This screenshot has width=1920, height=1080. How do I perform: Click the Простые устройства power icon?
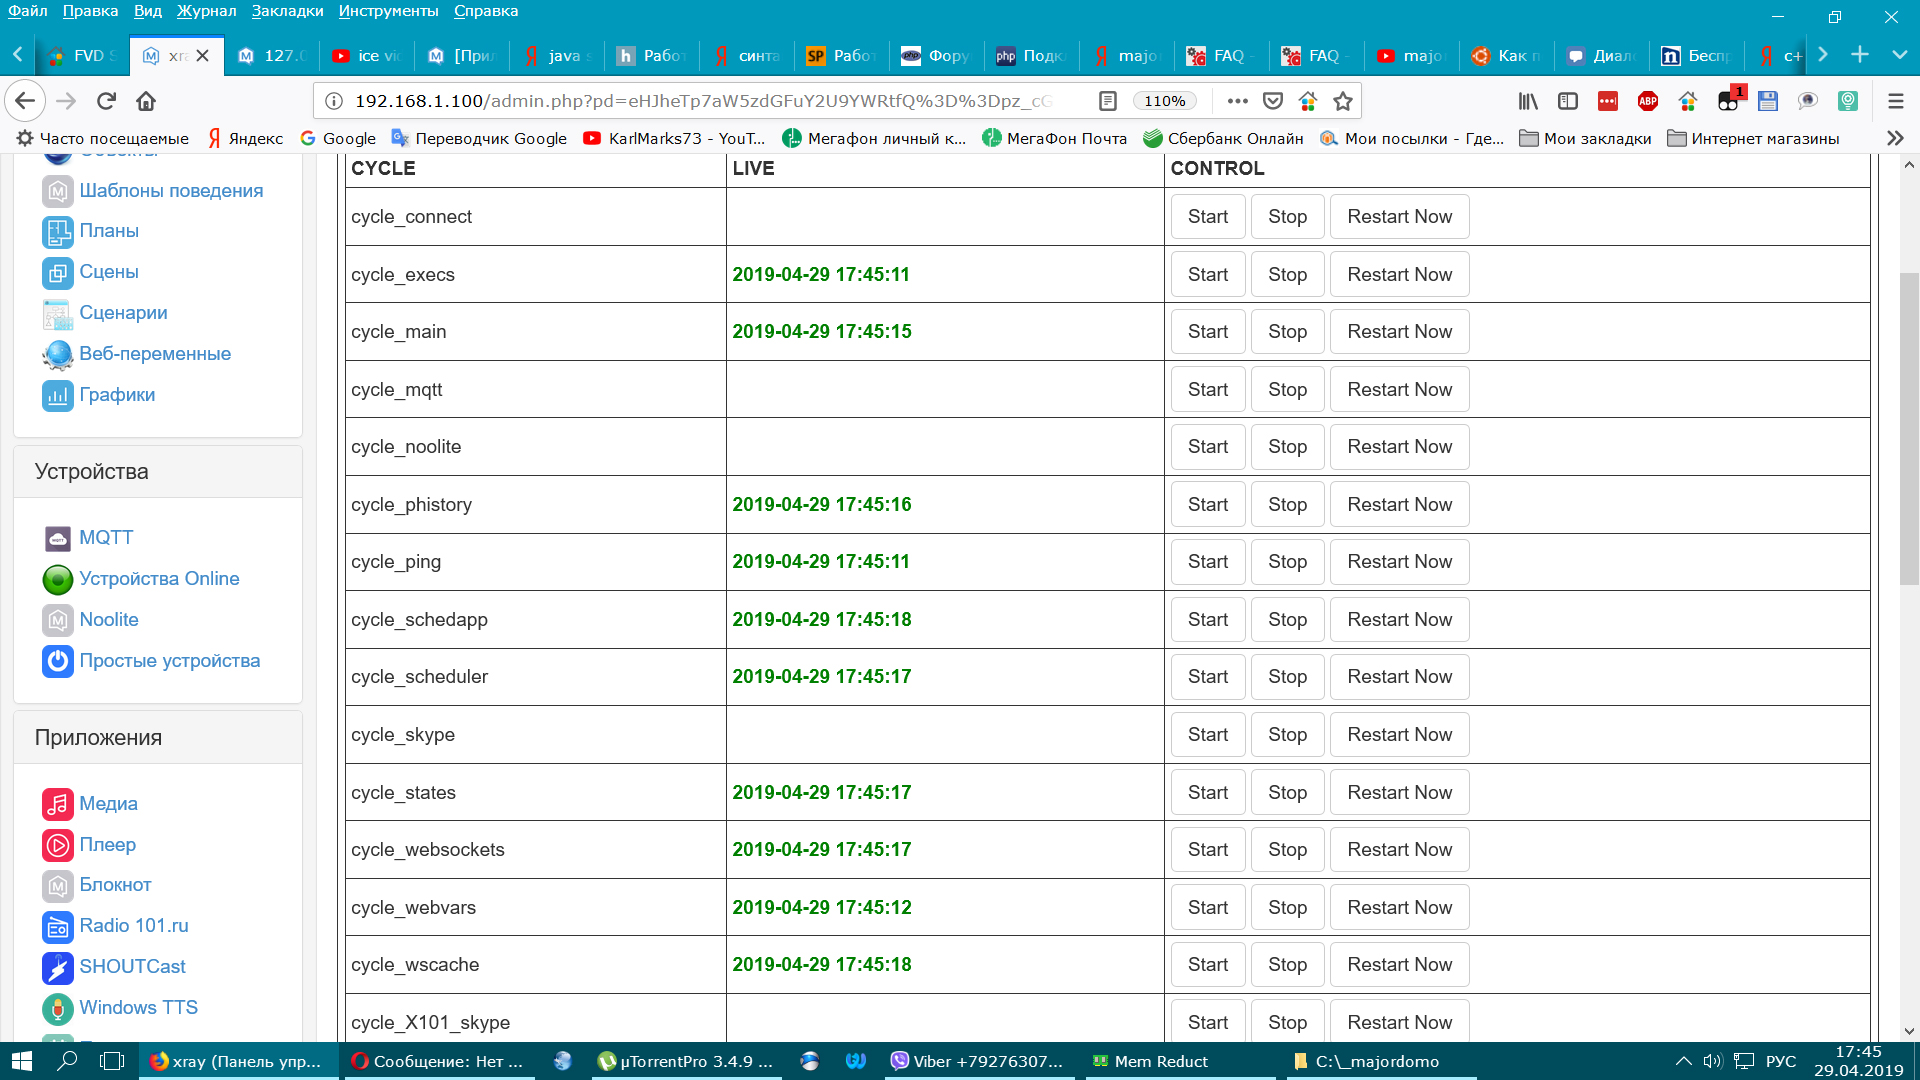pos(58,661)
